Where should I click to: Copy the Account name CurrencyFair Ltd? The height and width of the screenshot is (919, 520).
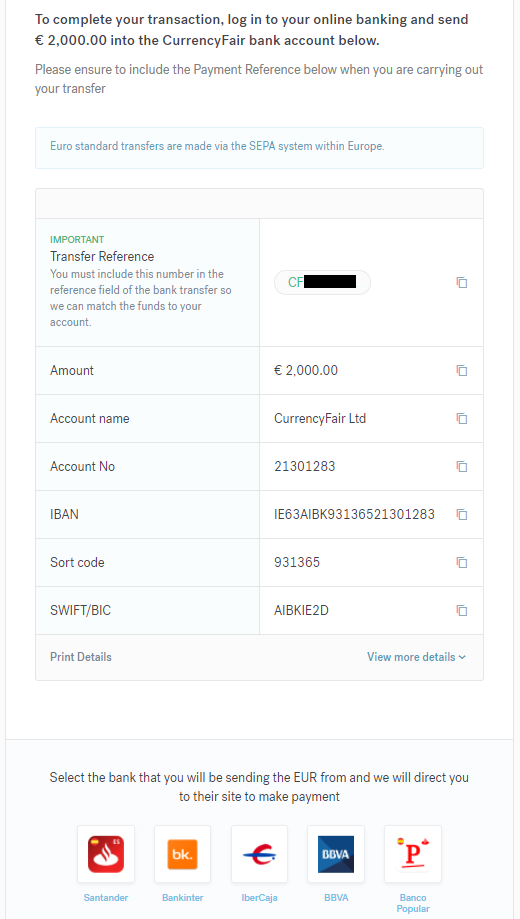click(x=462, y=418)
